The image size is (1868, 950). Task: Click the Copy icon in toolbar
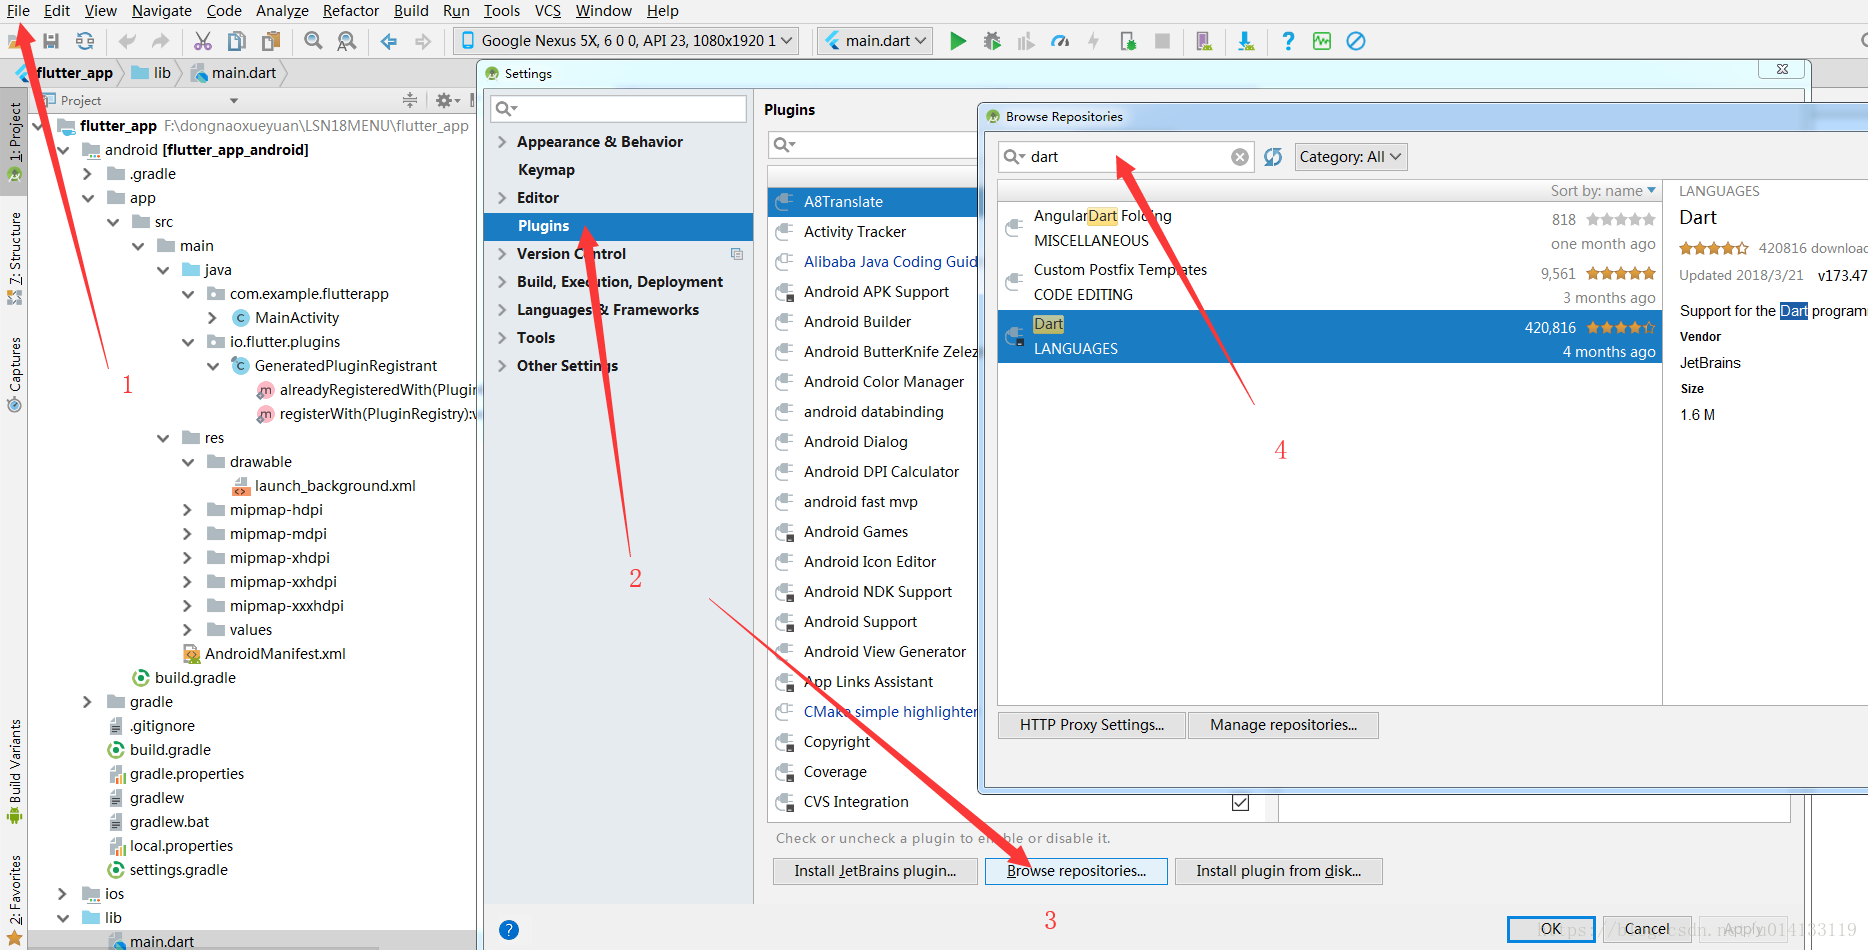pos(237,41)
